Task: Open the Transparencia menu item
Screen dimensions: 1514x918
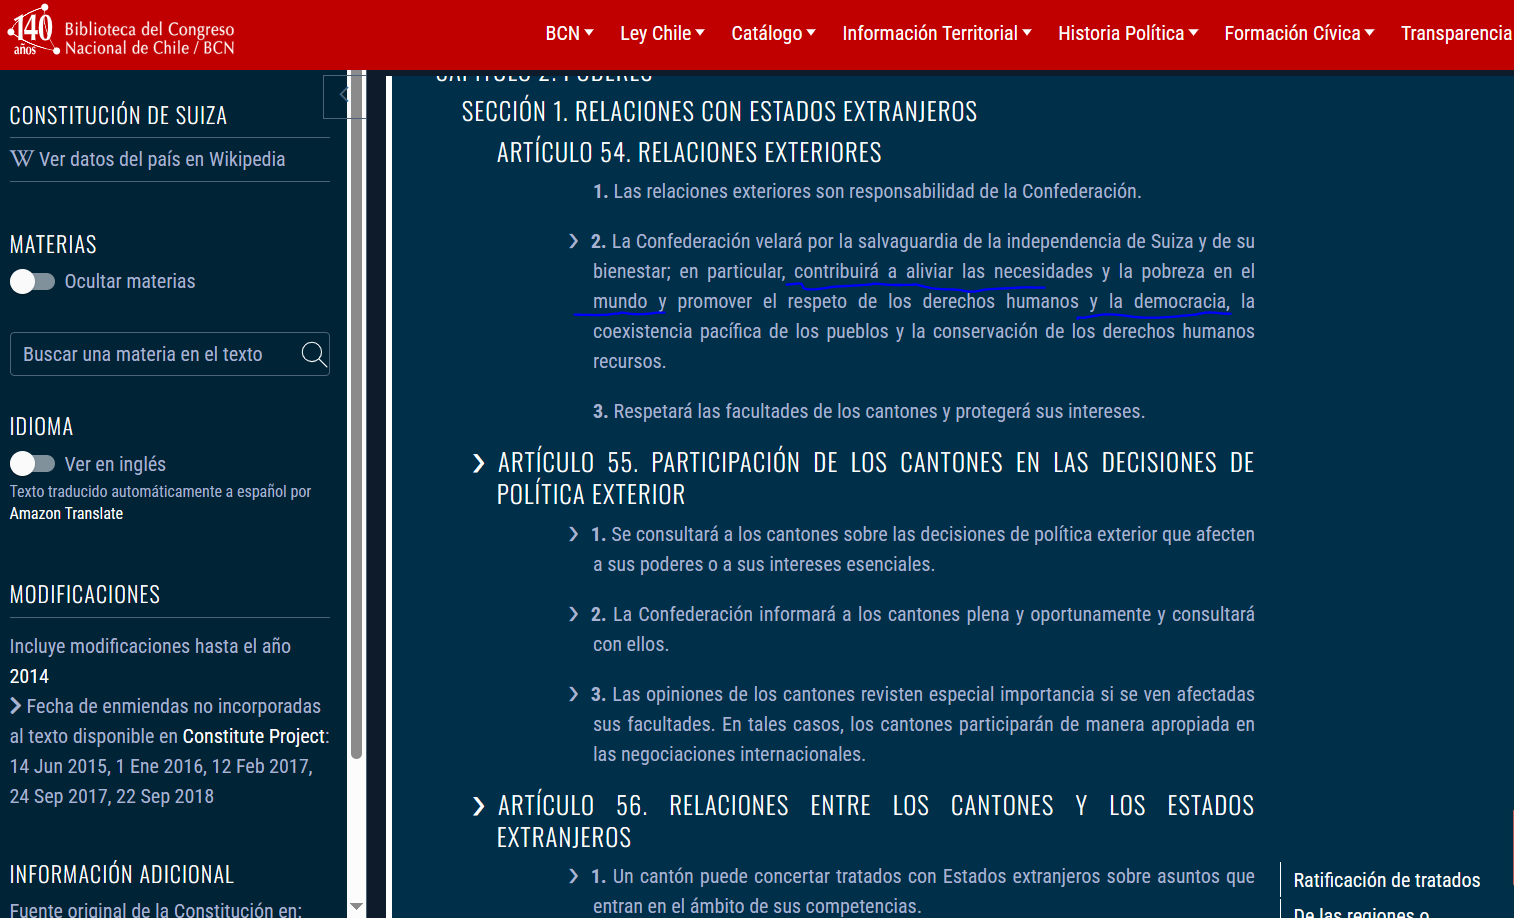Action: point(1456,33)
